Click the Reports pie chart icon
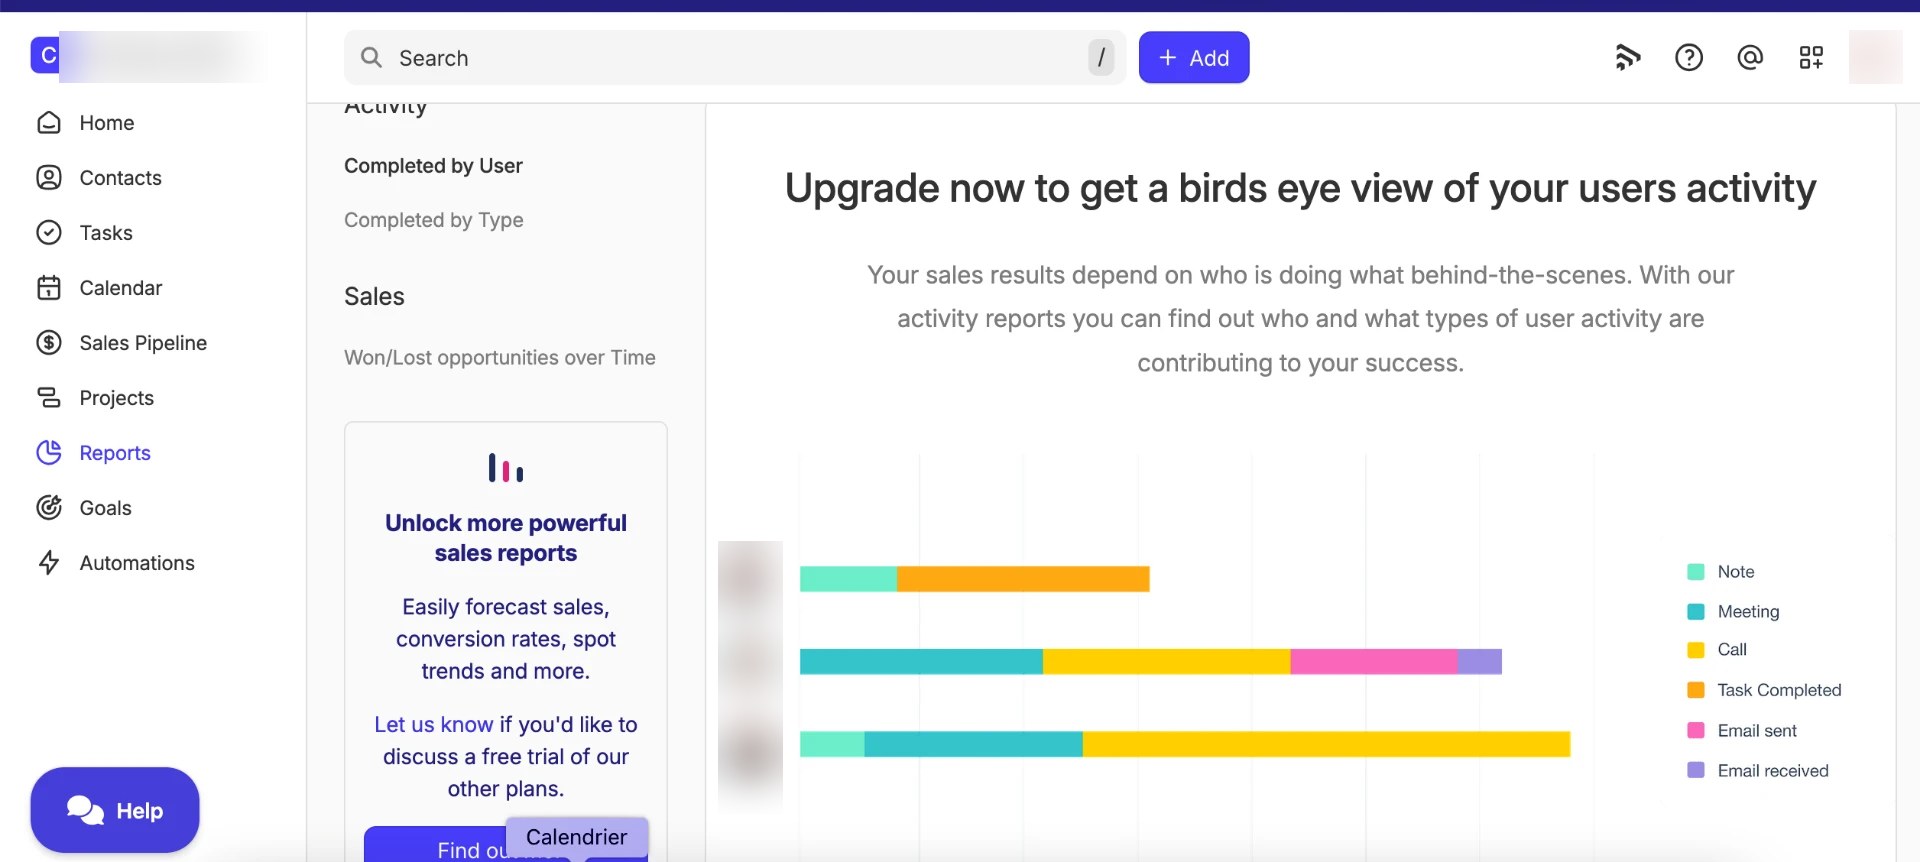 coord(49,453)
